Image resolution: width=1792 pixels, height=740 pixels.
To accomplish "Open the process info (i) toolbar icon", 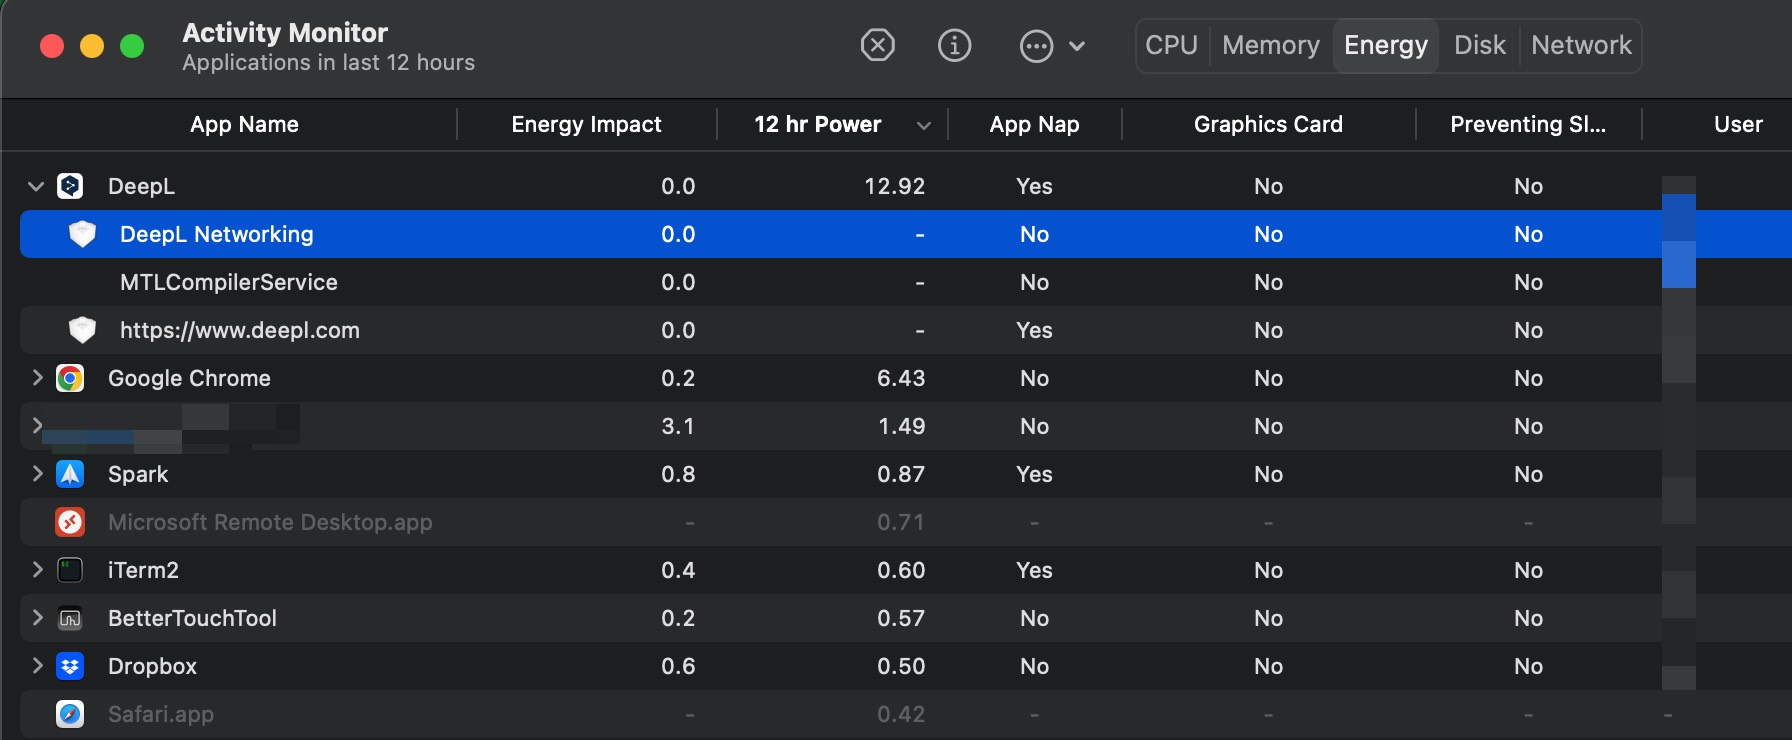I will (x=954, y=45).
